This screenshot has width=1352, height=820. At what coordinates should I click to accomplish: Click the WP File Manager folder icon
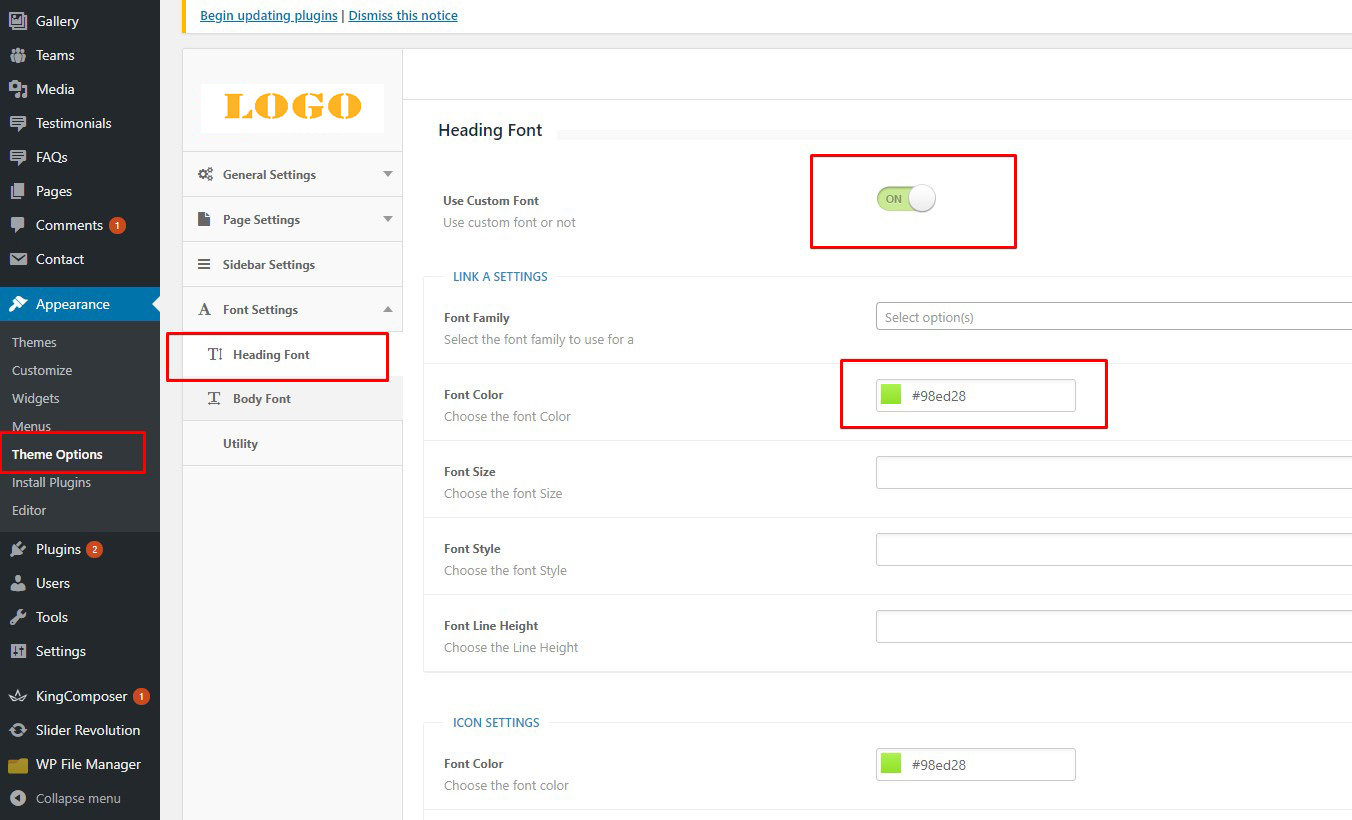[x=18, y=765]
